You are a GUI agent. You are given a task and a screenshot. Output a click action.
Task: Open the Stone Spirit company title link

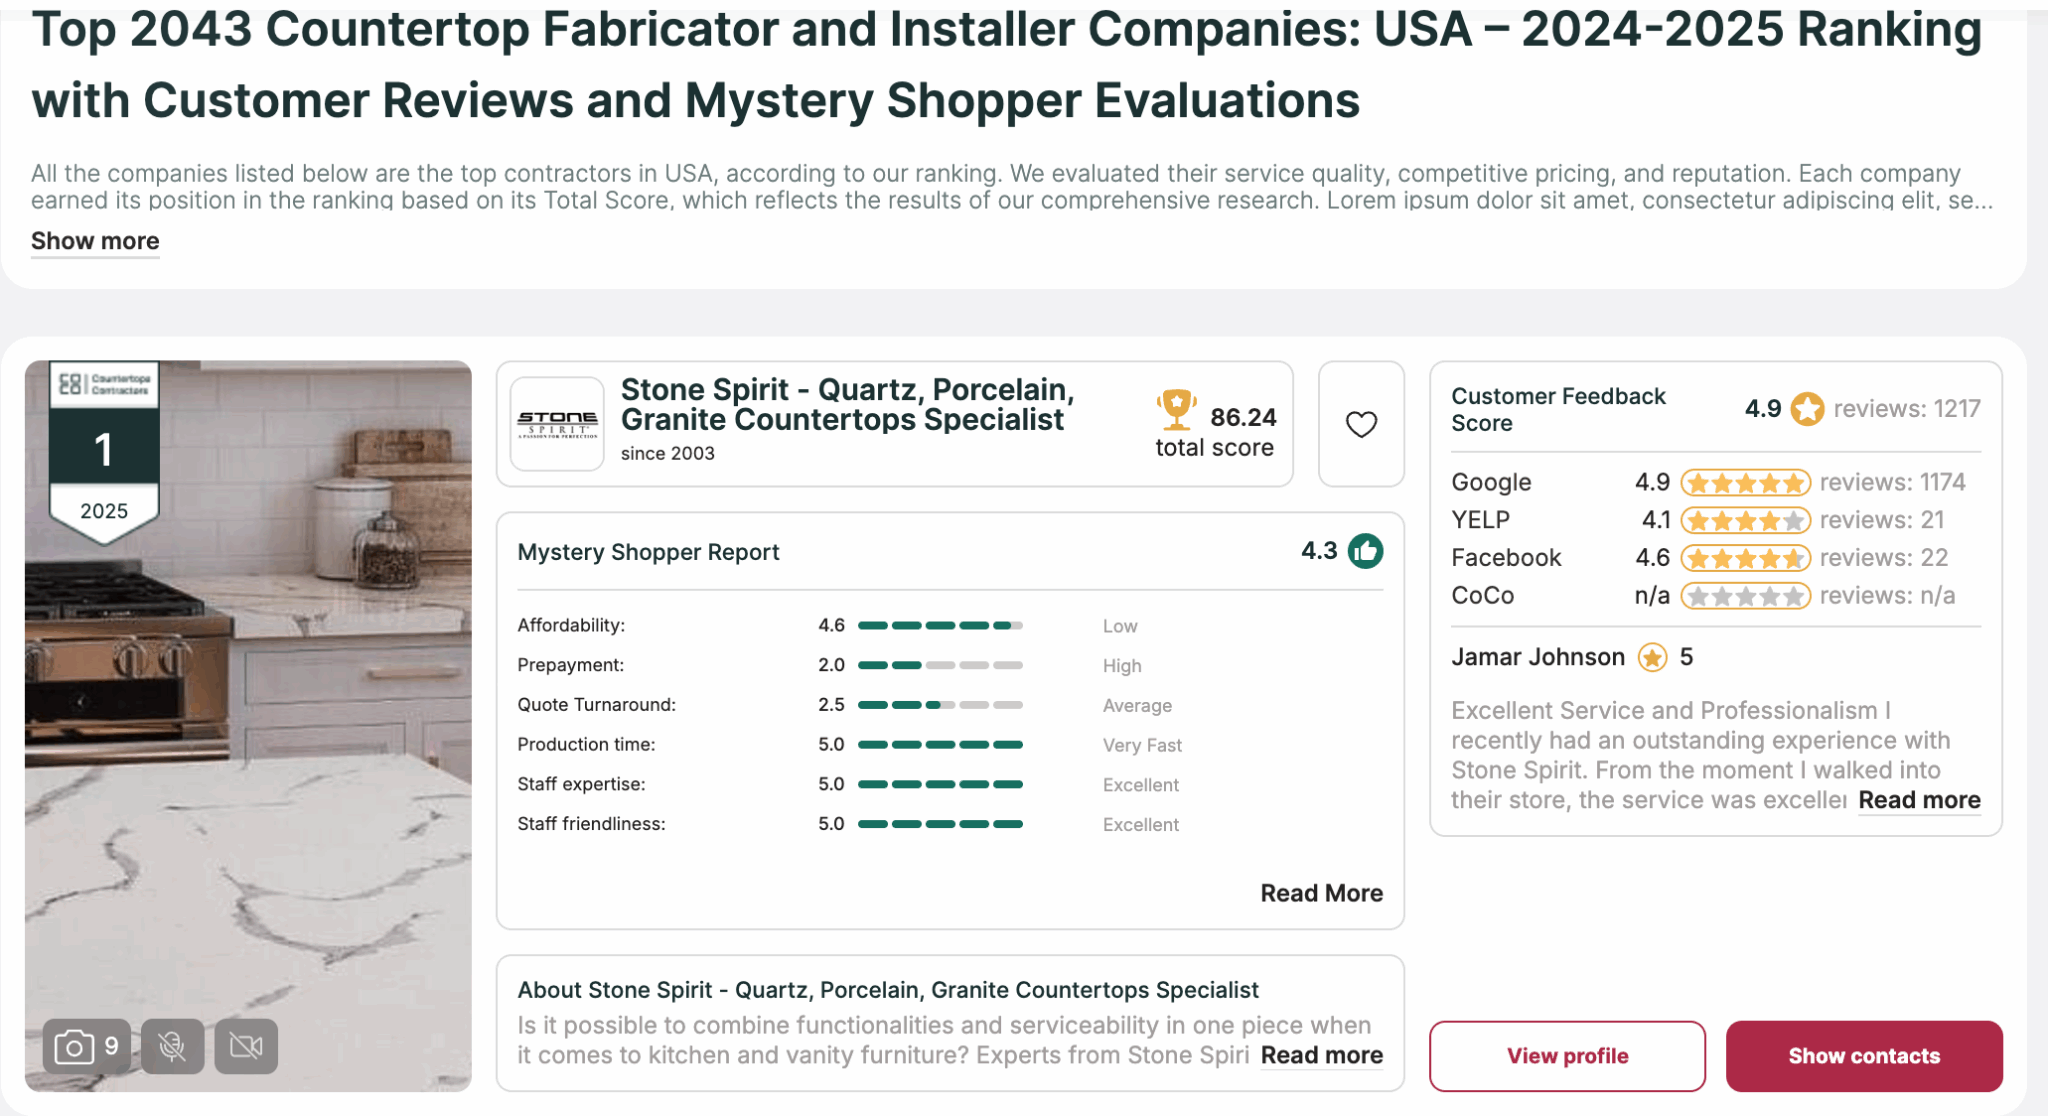(x=847, y=404)
